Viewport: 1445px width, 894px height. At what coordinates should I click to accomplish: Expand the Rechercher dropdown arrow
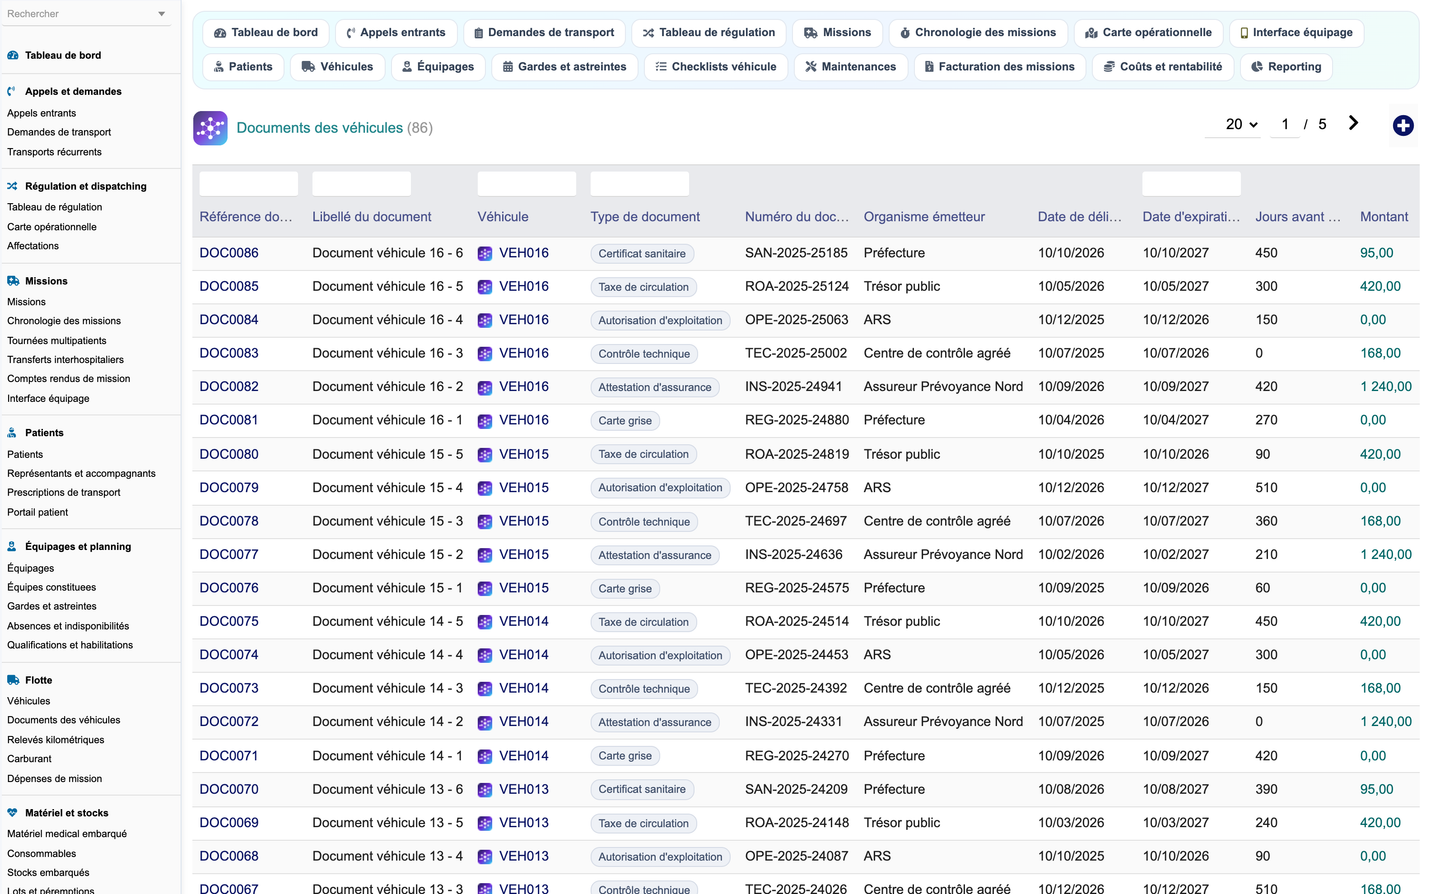coord(162,14)
